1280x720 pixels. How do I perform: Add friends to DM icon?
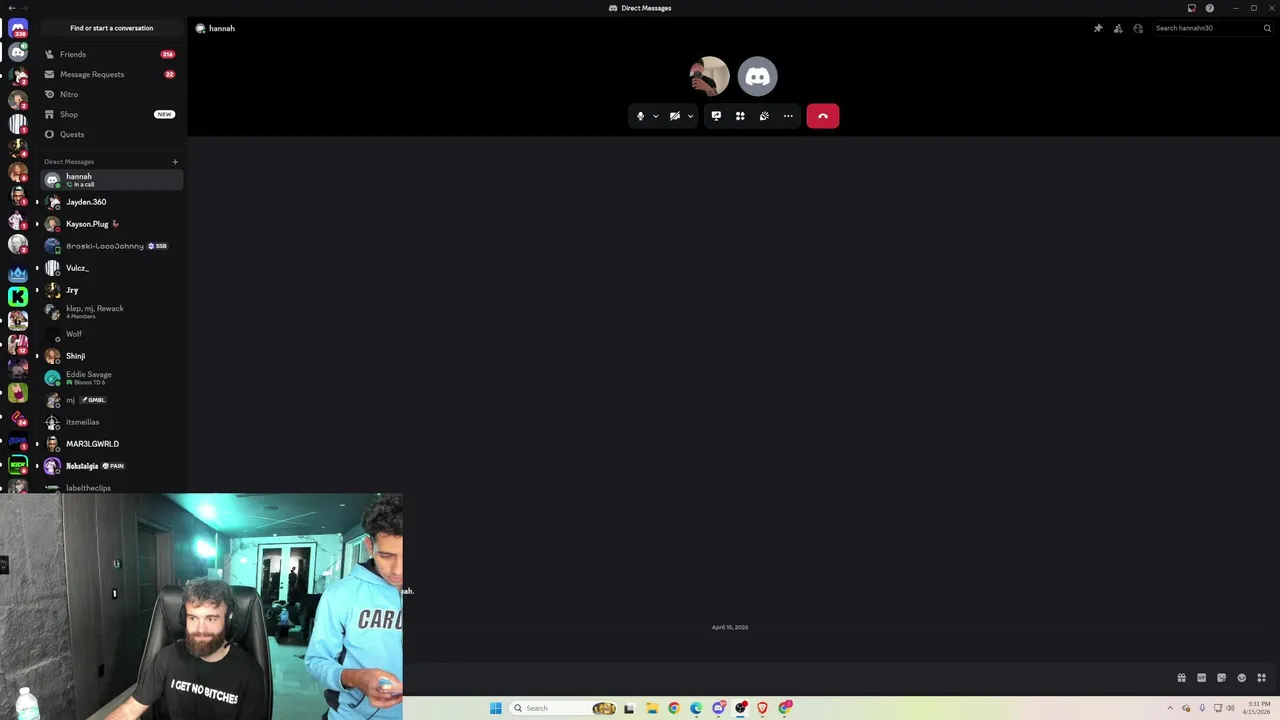tap(1118, 28)
